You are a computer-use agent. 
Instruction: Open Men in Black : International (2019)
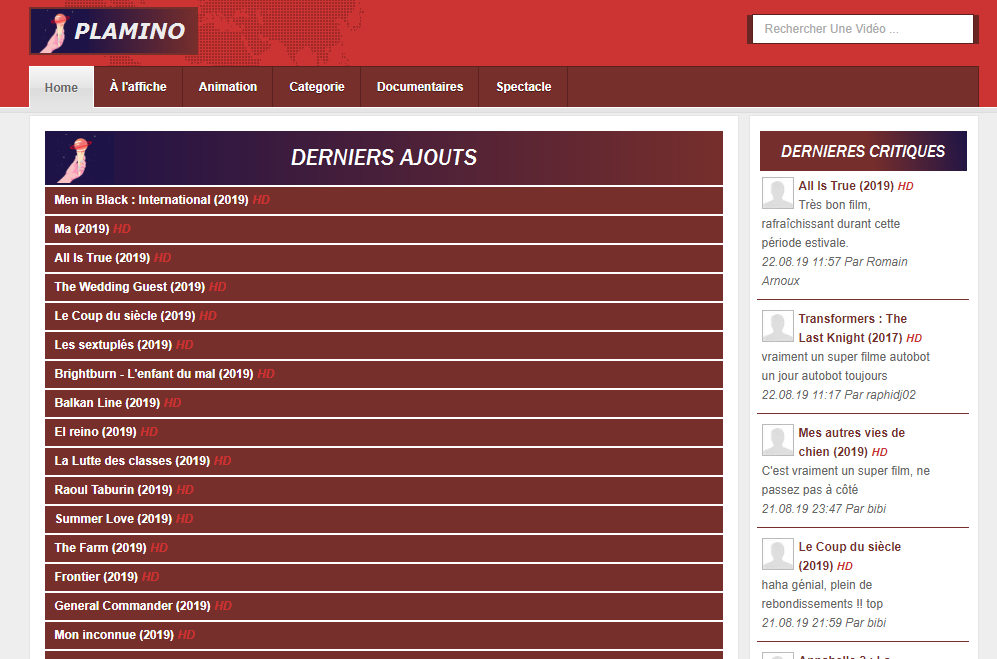(384, 200)
